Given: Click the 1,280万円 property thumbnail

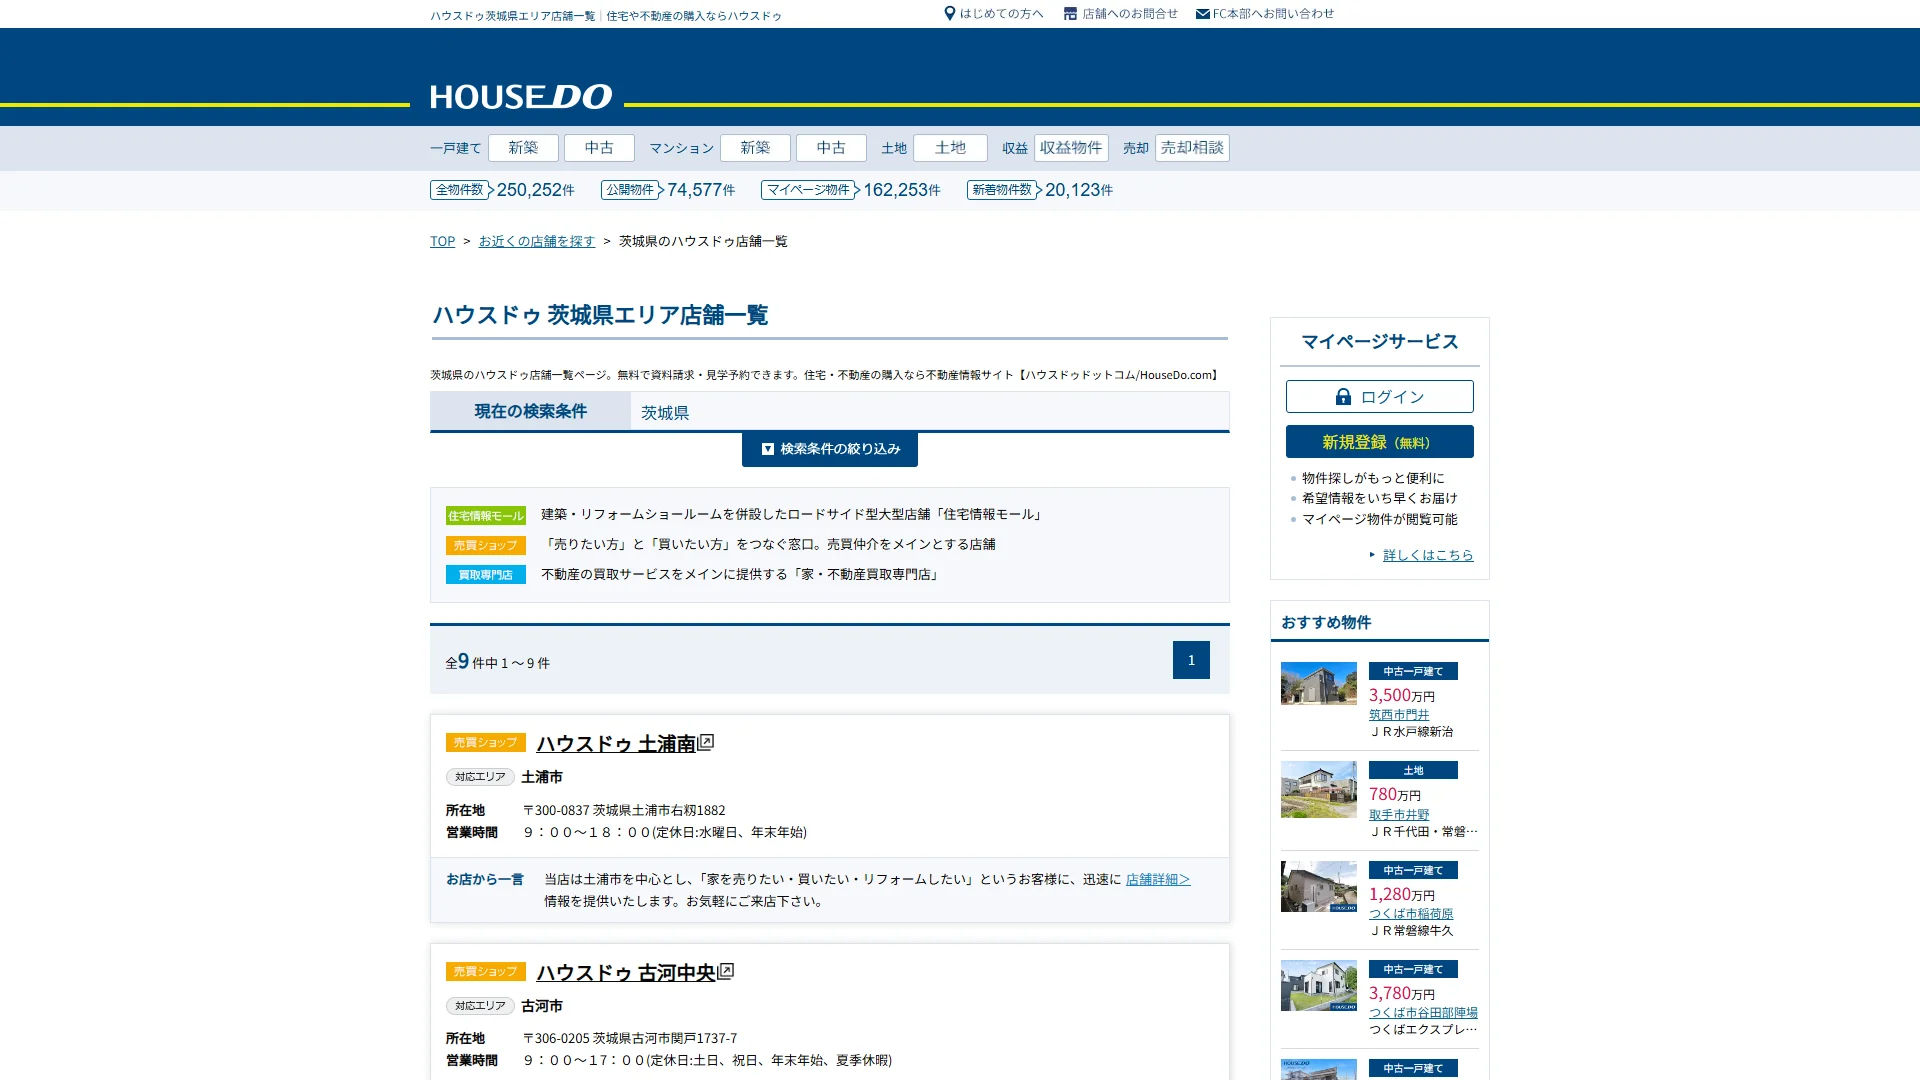Looking at the screenshot, I should tap(1319, 886).
